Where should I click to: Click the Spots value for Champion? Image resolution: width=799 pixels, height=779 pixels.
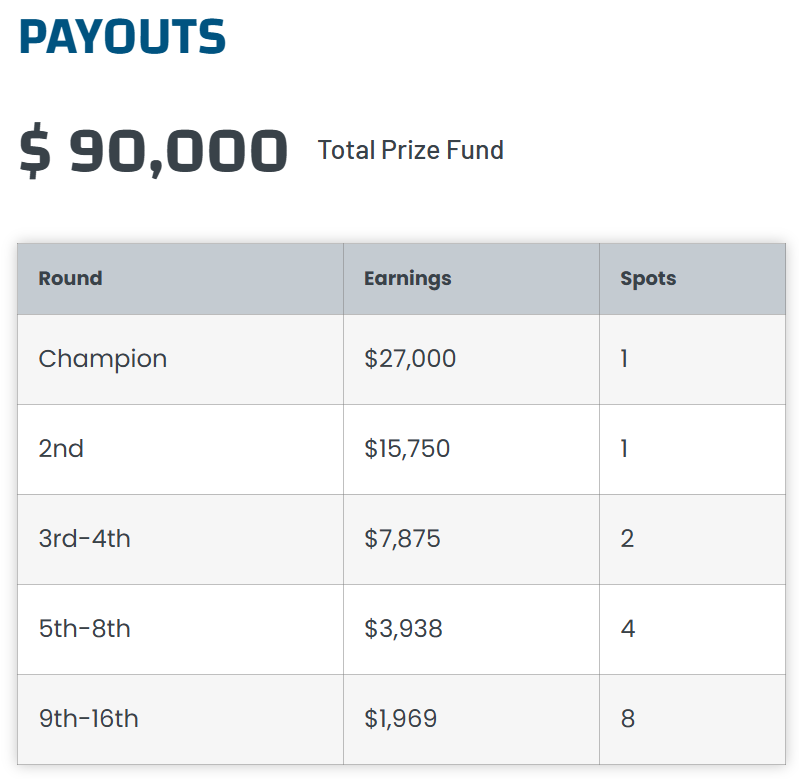[624, 359]
